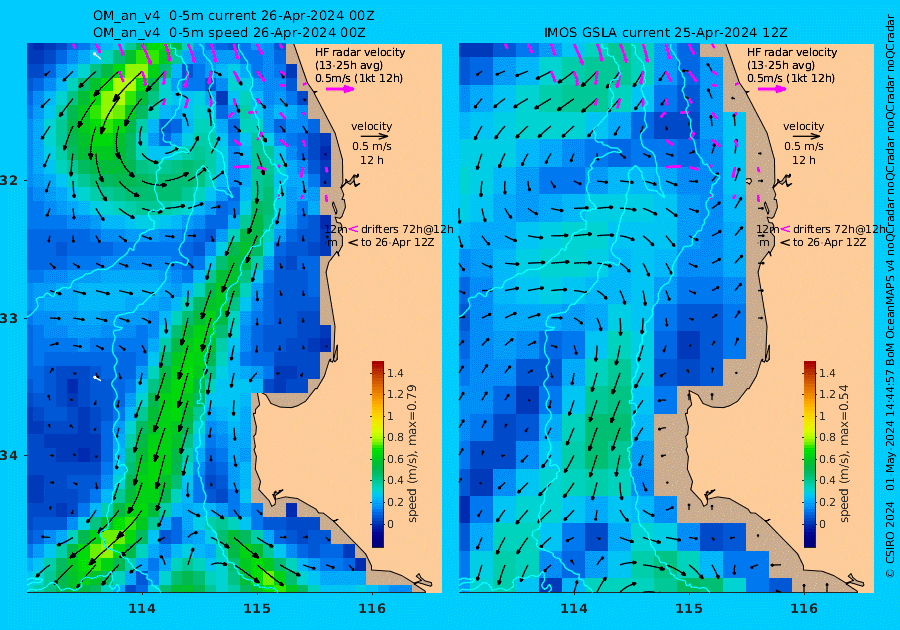Screen dimensions: 900x630
Task: Click longitude label 114 under right map
Action: (573, 609)
